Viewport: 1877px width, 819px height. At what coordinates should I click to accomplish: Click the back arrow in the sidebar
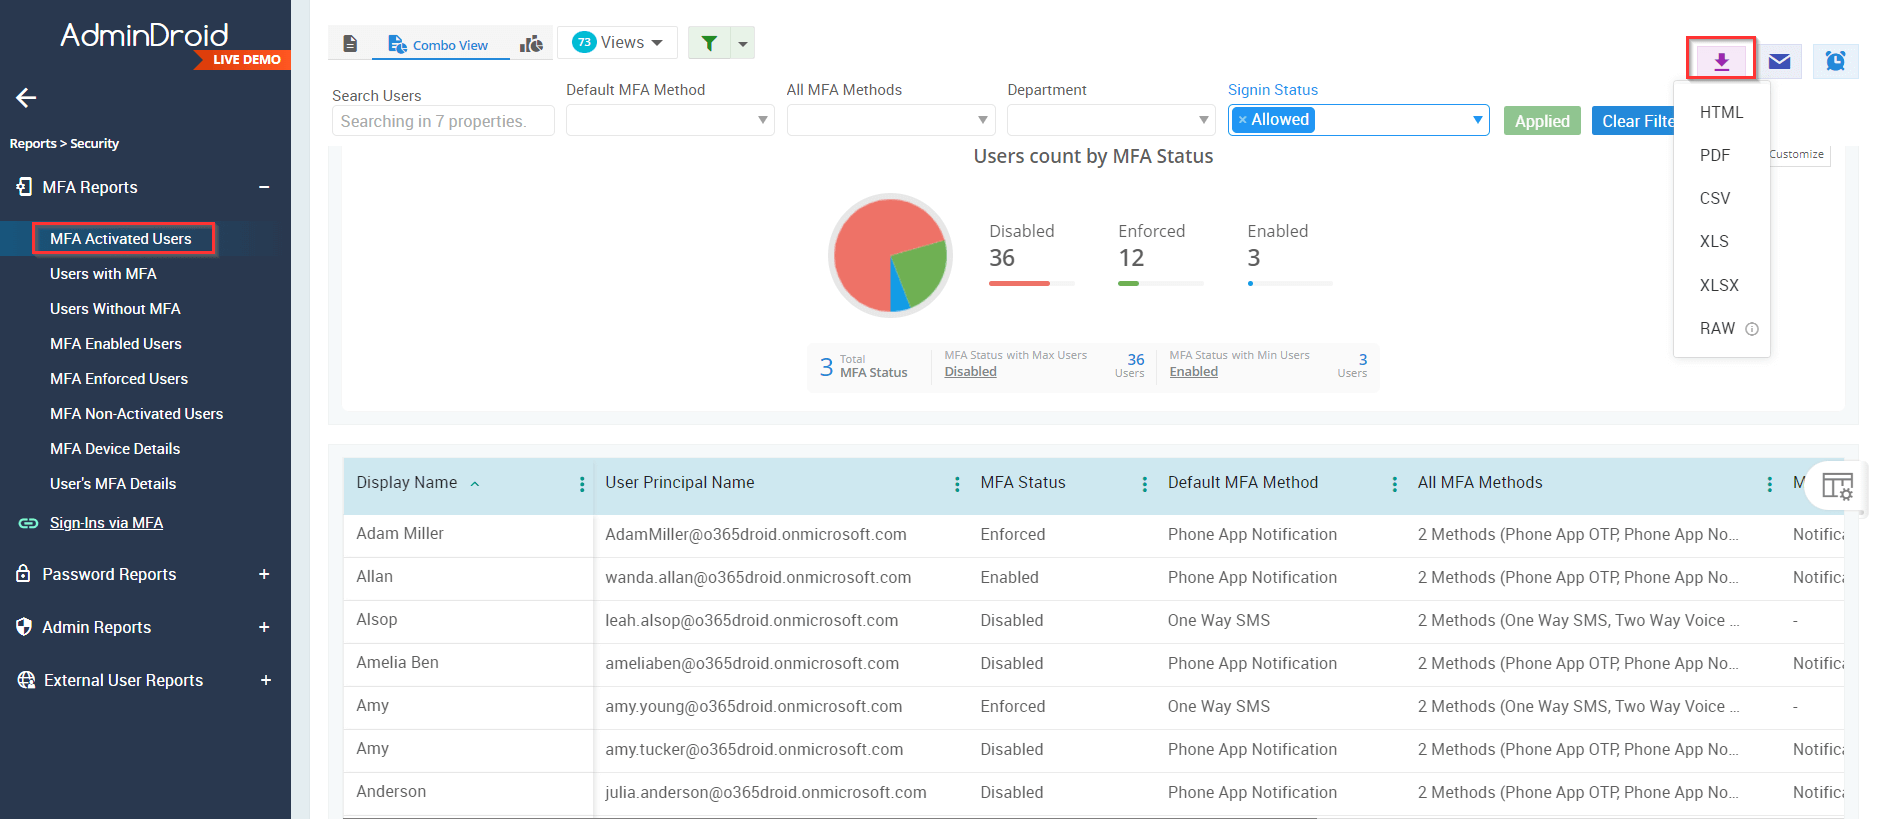coord(26,97)
